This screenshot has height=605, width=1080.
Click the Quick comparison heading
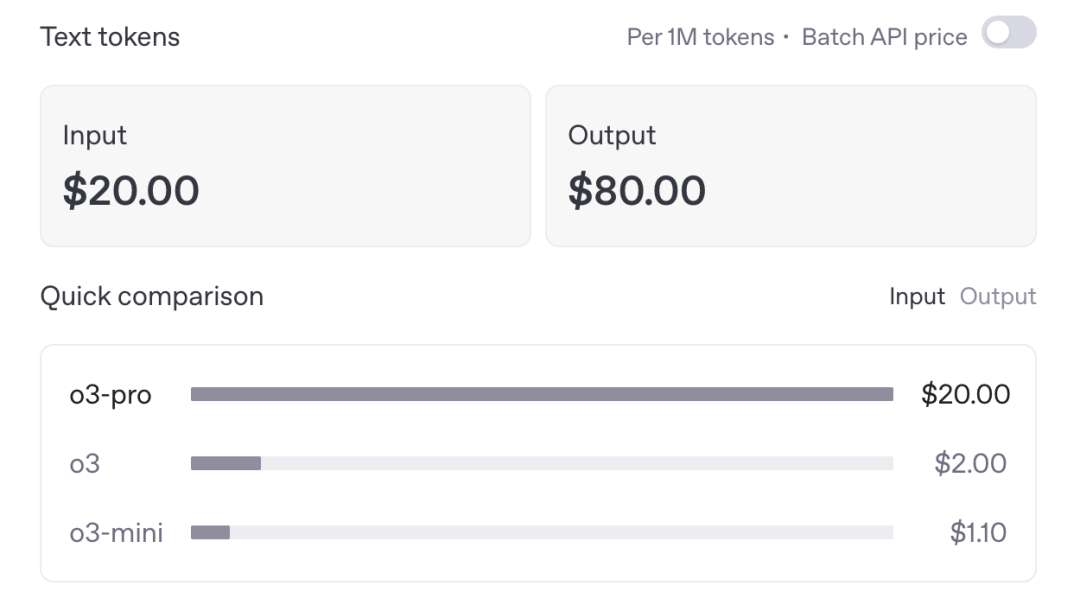pyautogui.click(x=152, y=297)
